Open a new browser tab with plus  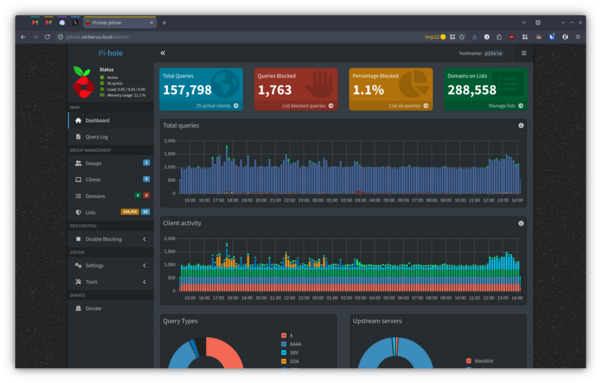(164, 23)
